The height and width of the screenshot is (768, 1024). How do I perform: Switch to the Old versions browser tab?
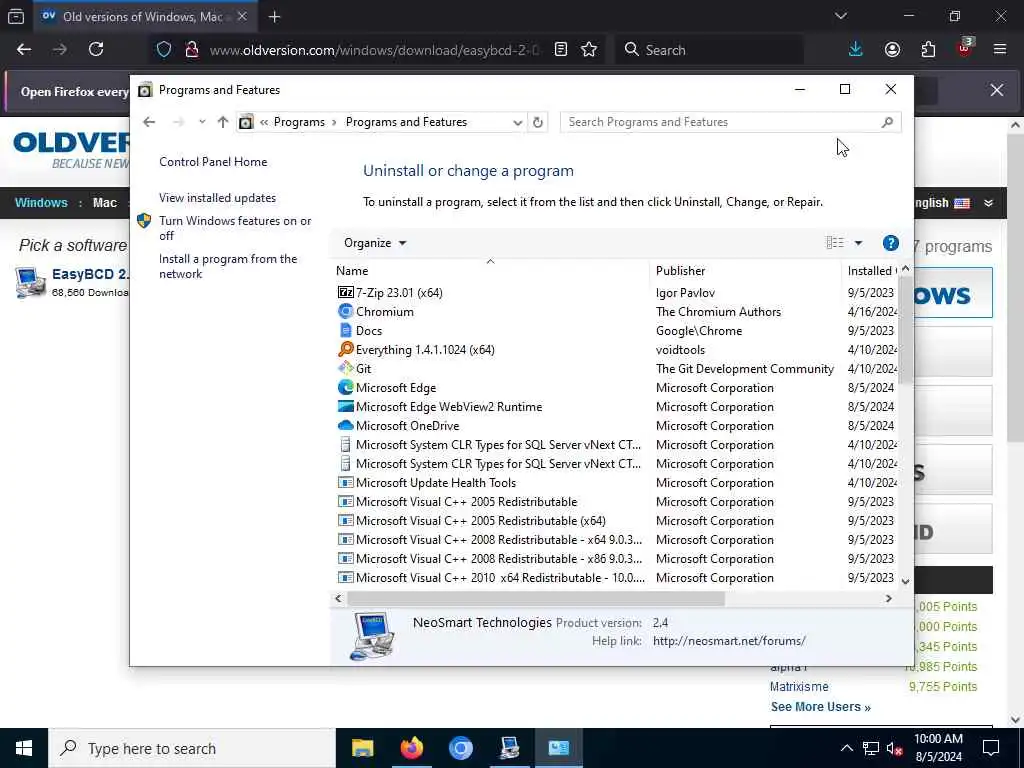[x=144, y=16]
